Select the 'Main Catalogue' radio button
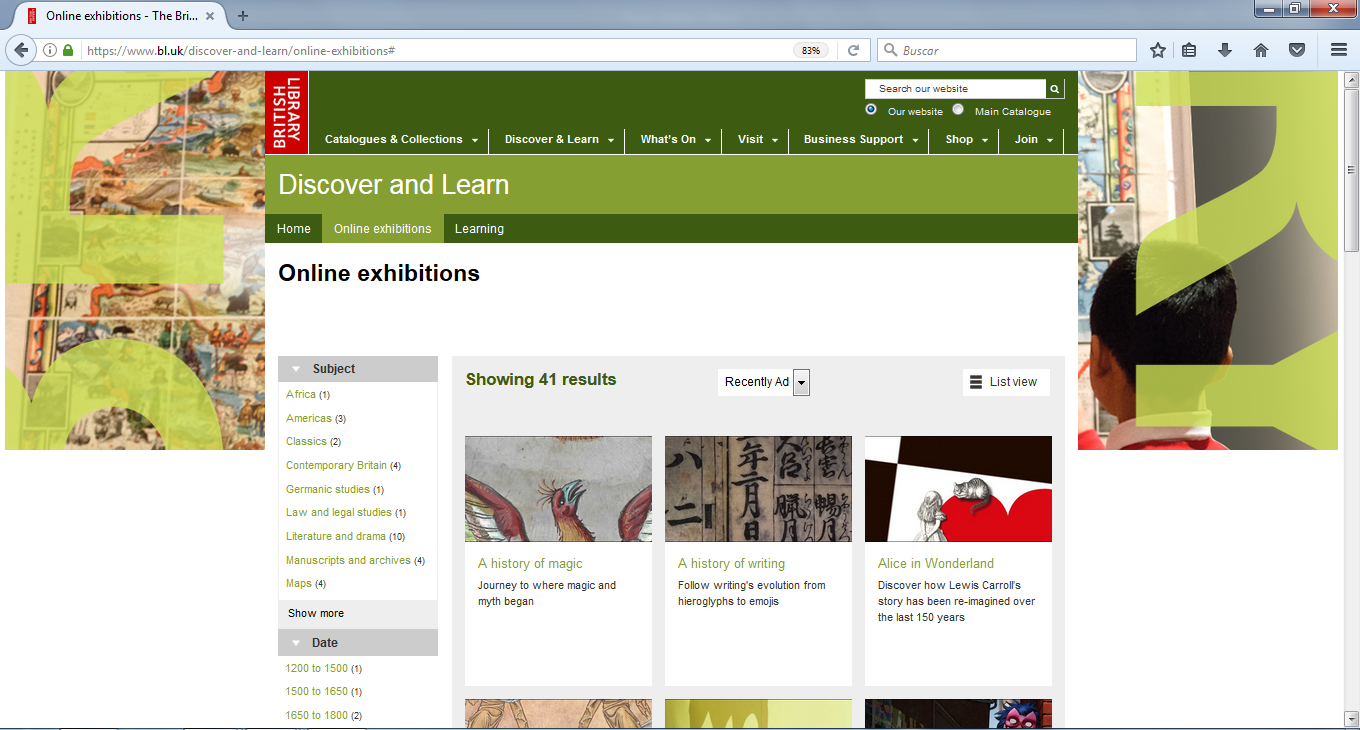Image resolution: width=1360 pixels, height=730 pixels. (x=958, y=110)
